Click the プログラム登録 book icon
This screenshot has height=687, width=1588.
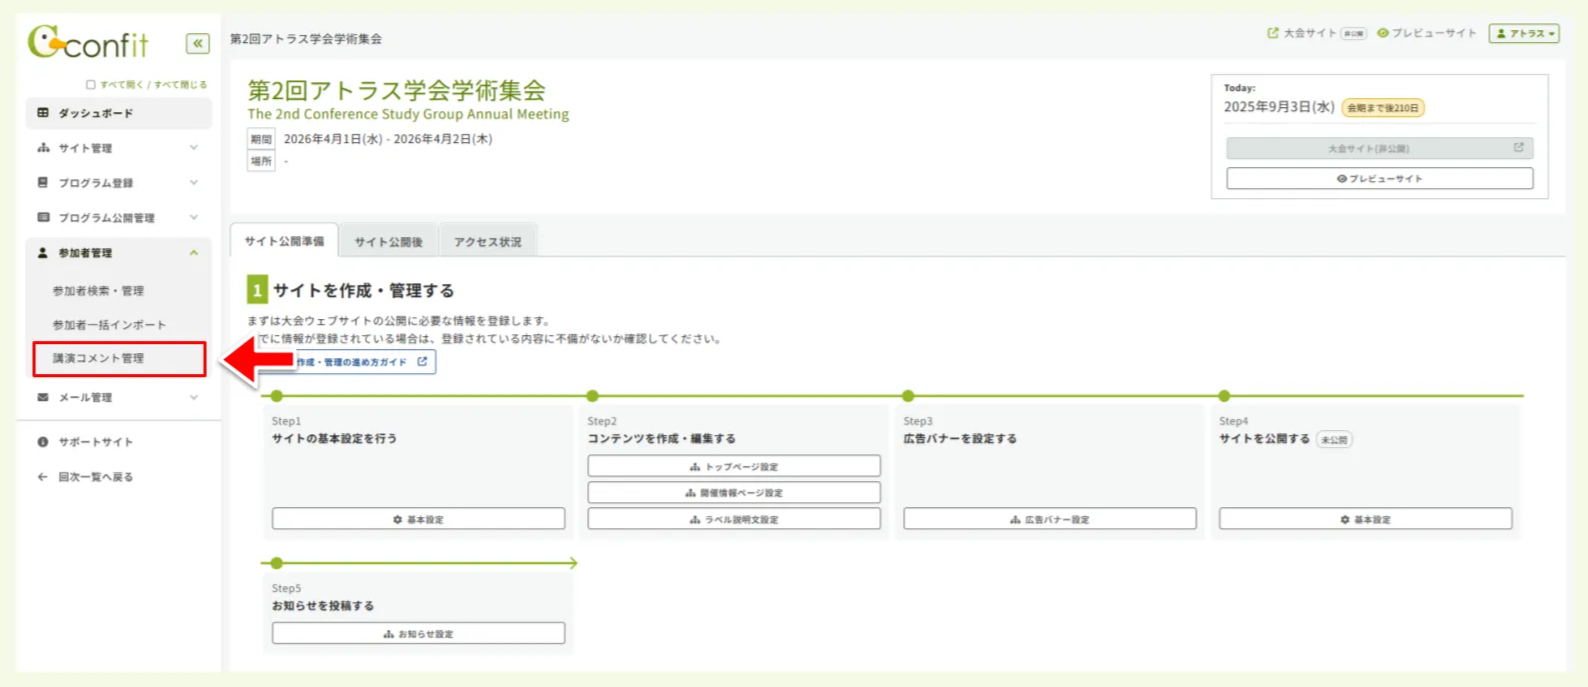[x=43, y=183]
